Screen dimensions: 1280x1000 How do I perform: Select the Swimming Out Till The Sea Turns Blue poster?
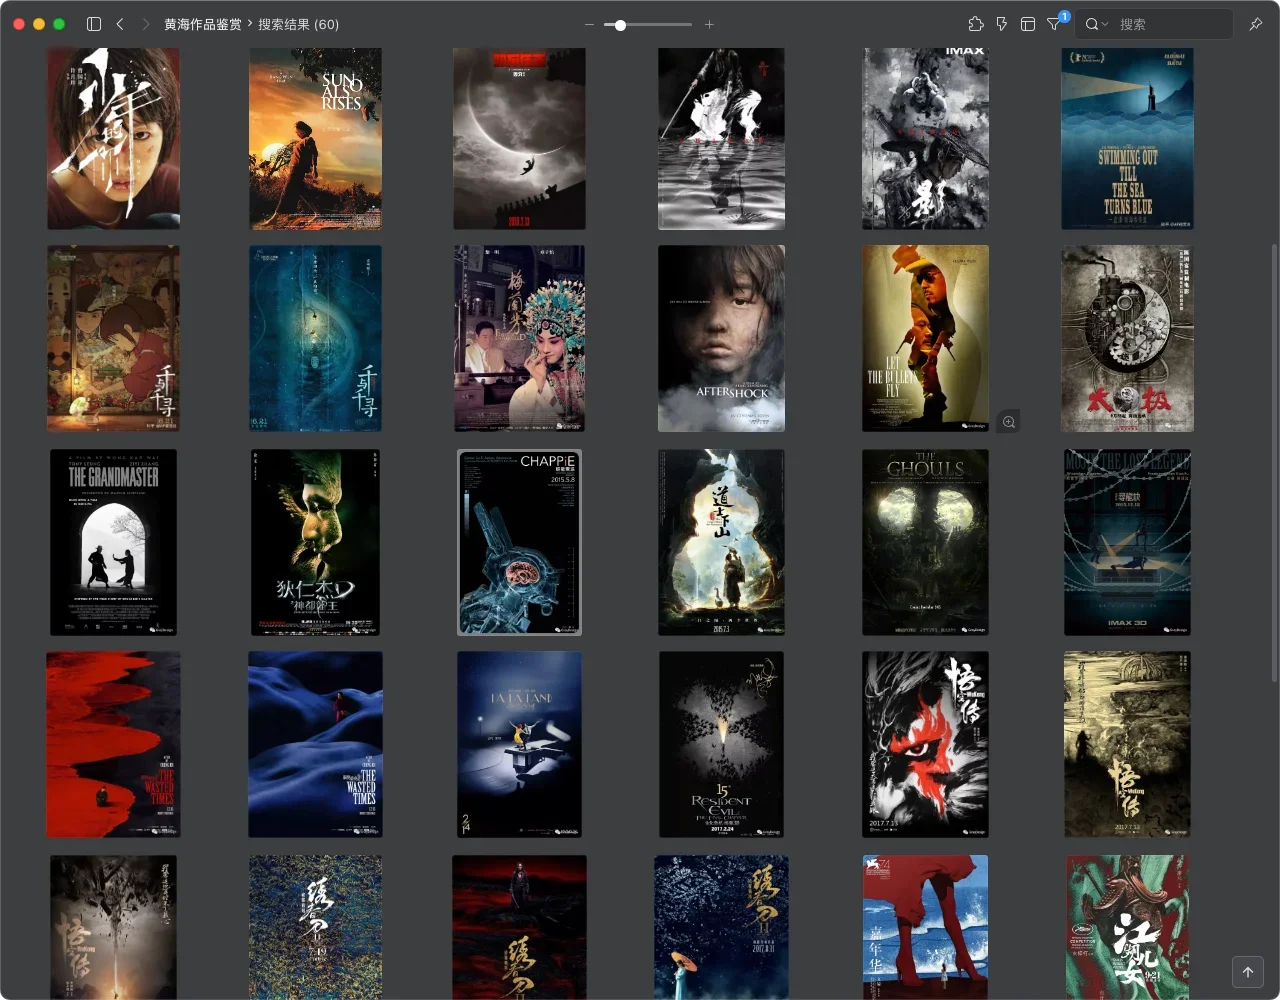coord(1127,139)
